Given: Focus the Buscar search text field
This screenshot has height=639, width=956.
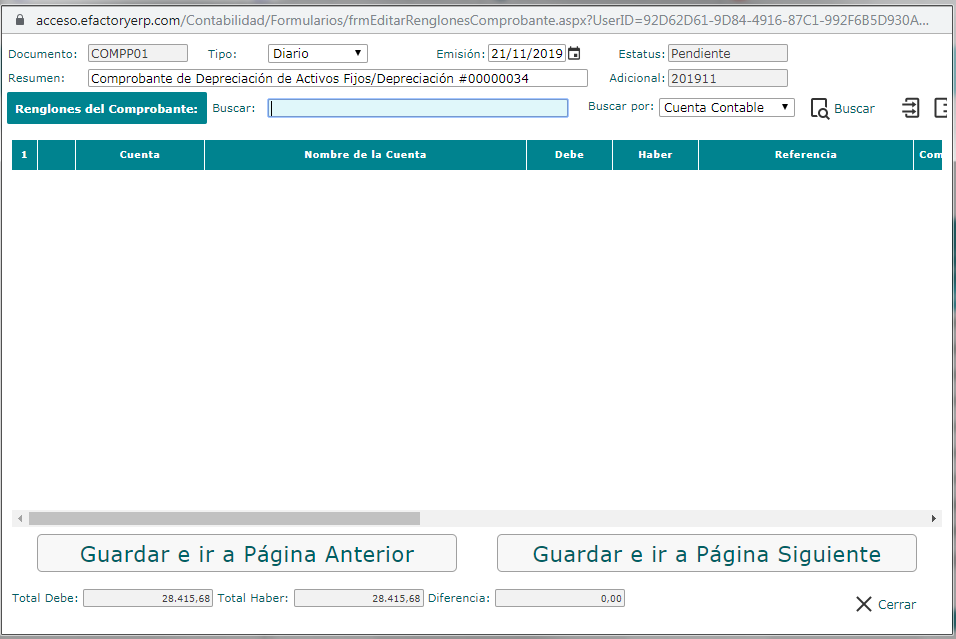Looking at the screenshot, I should (418, 108).
